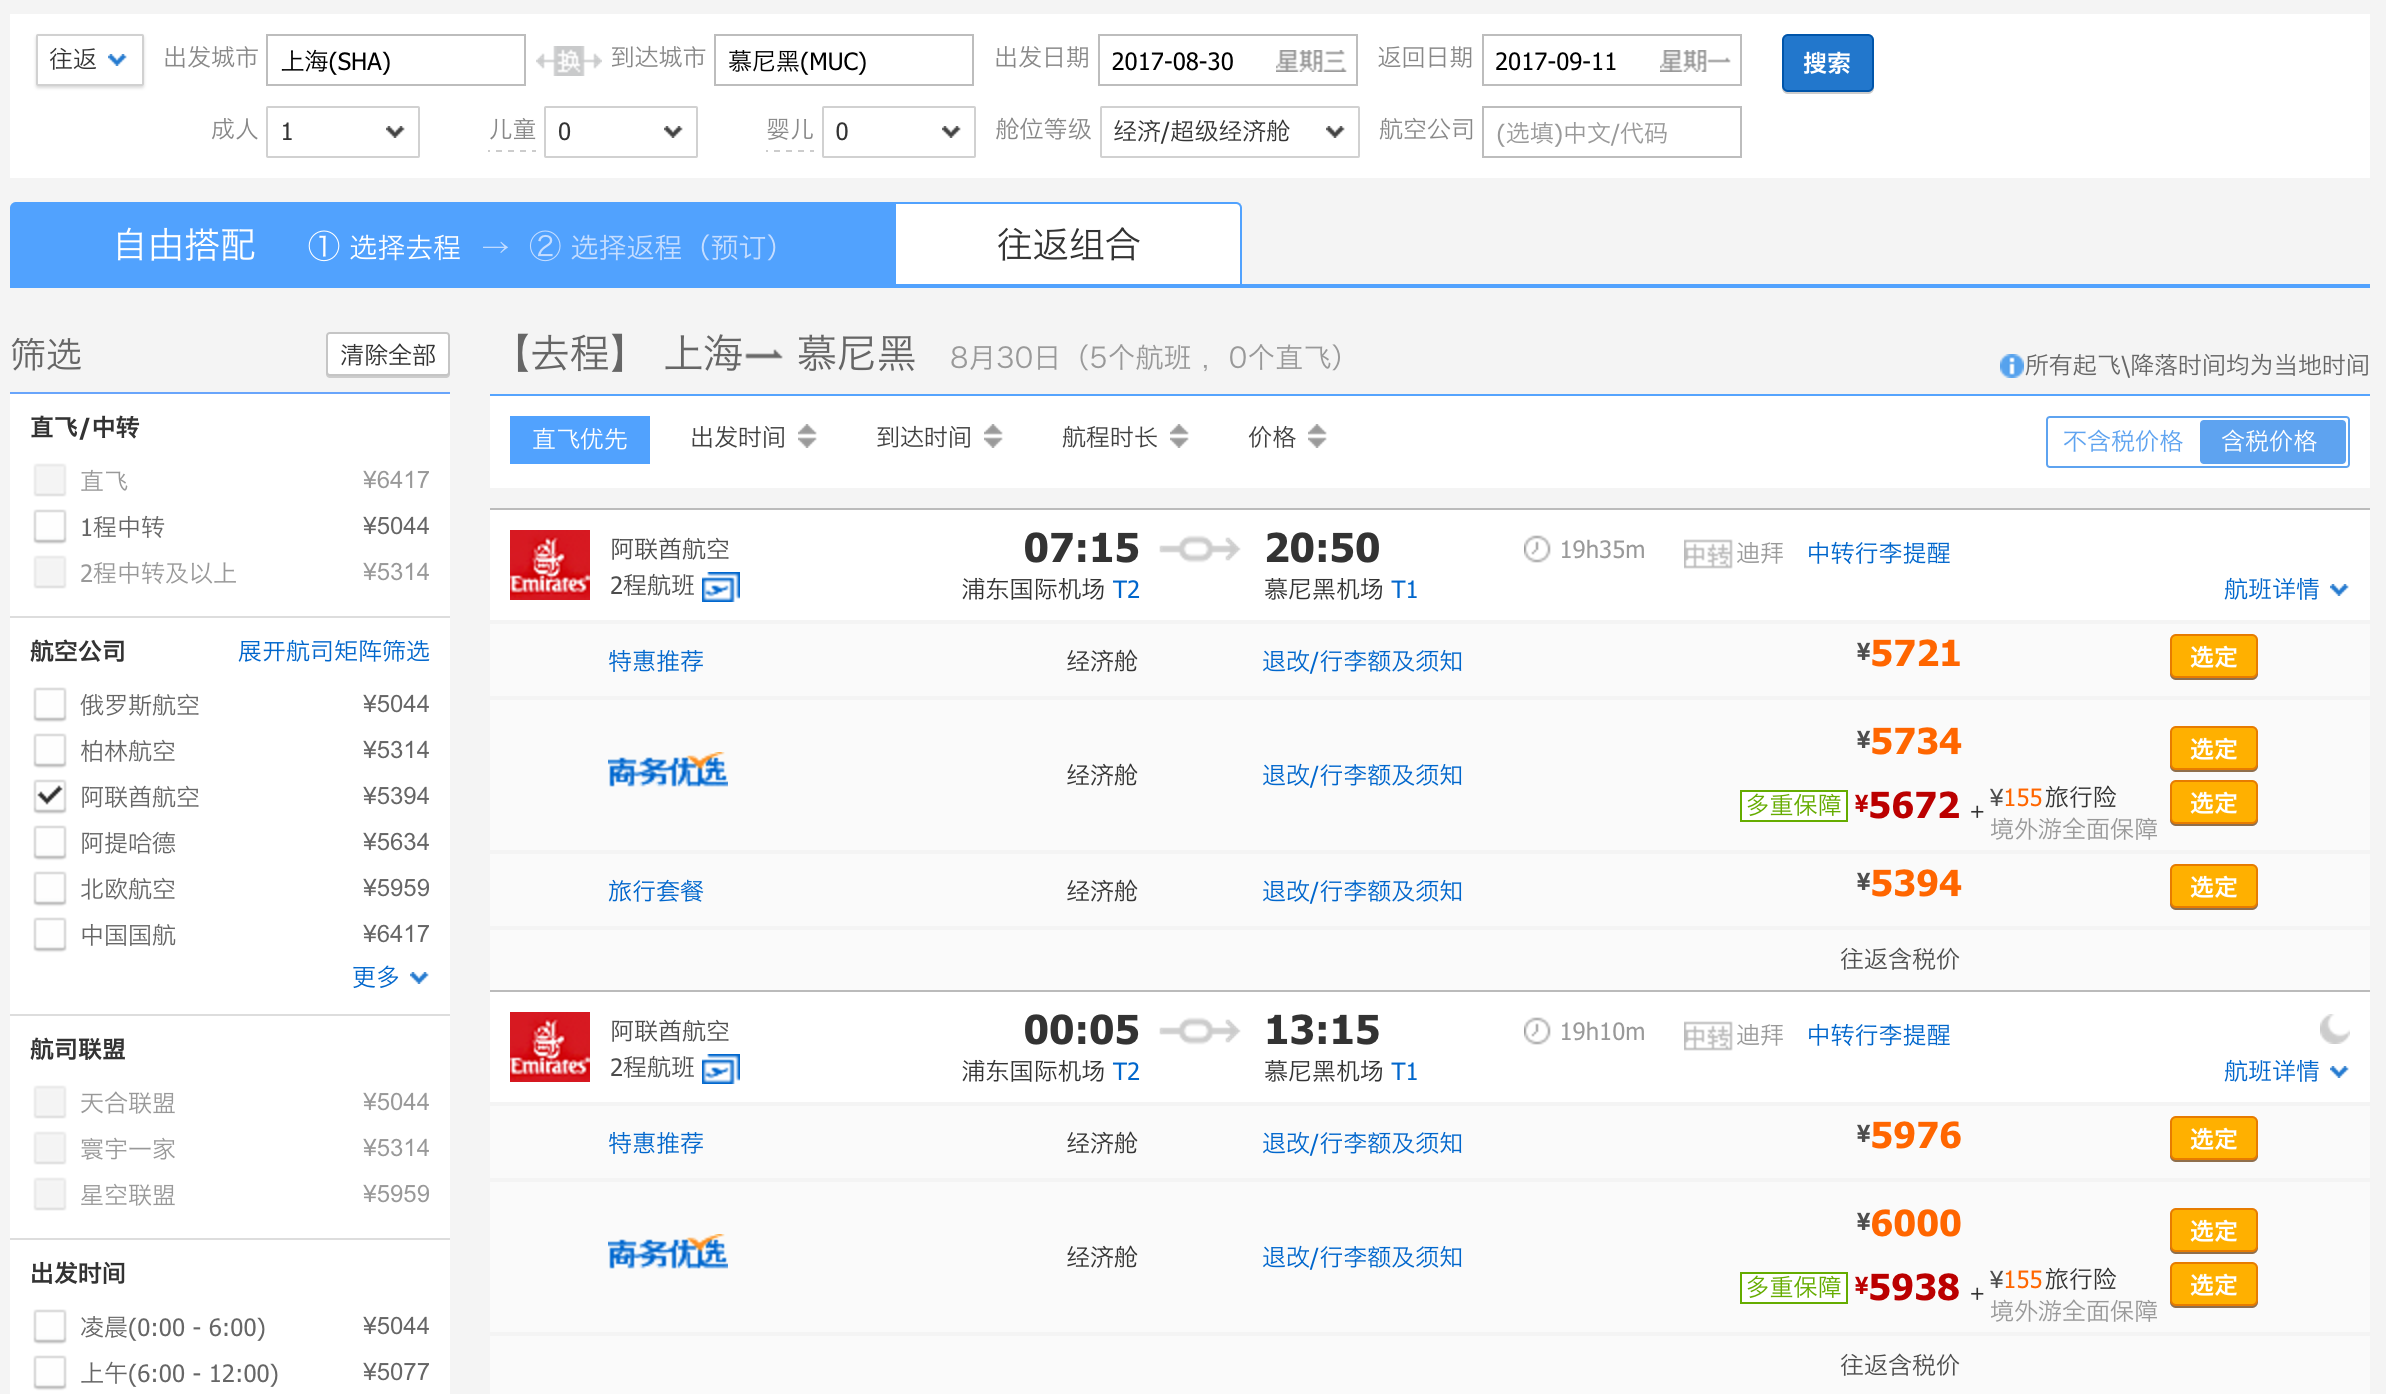The image size is (2386, 1394).
Task: Click Emirates logo of the 00:05 flight
Action: click(x=549, y=1047)
